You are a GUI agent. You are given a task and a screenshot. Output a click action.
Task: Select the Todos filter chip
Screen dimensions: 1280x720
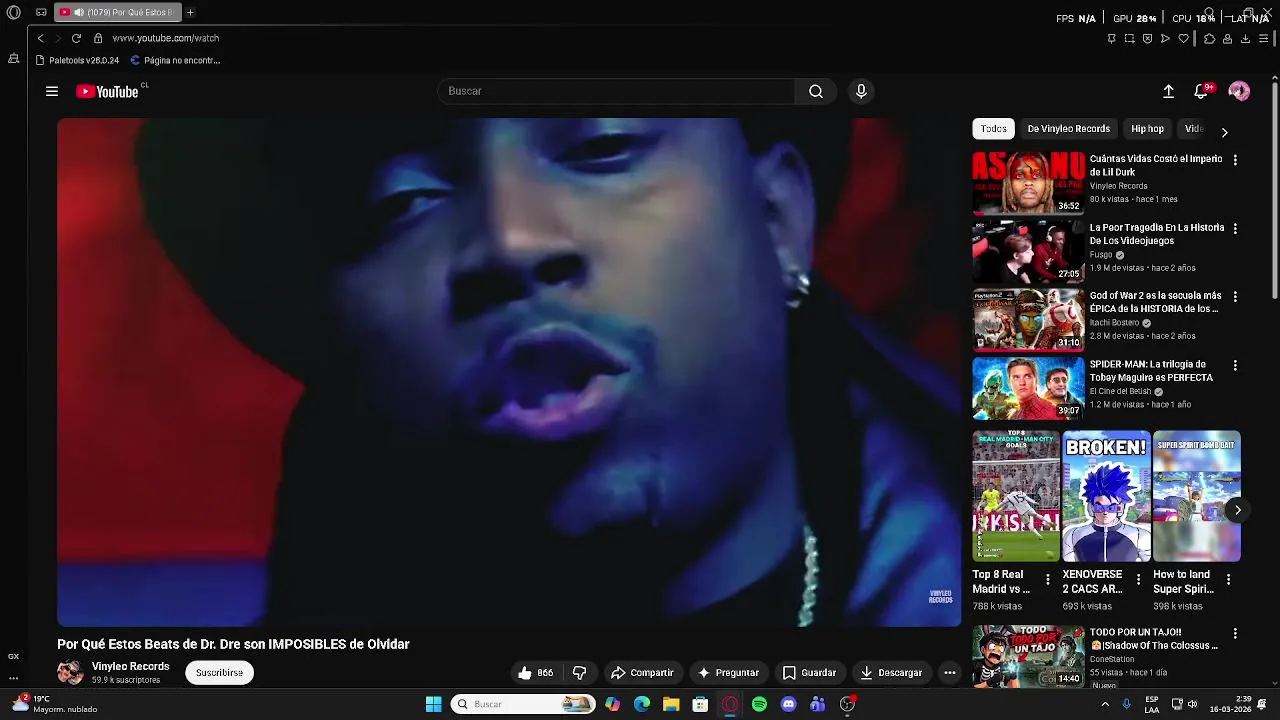click(x=993, y=129)
